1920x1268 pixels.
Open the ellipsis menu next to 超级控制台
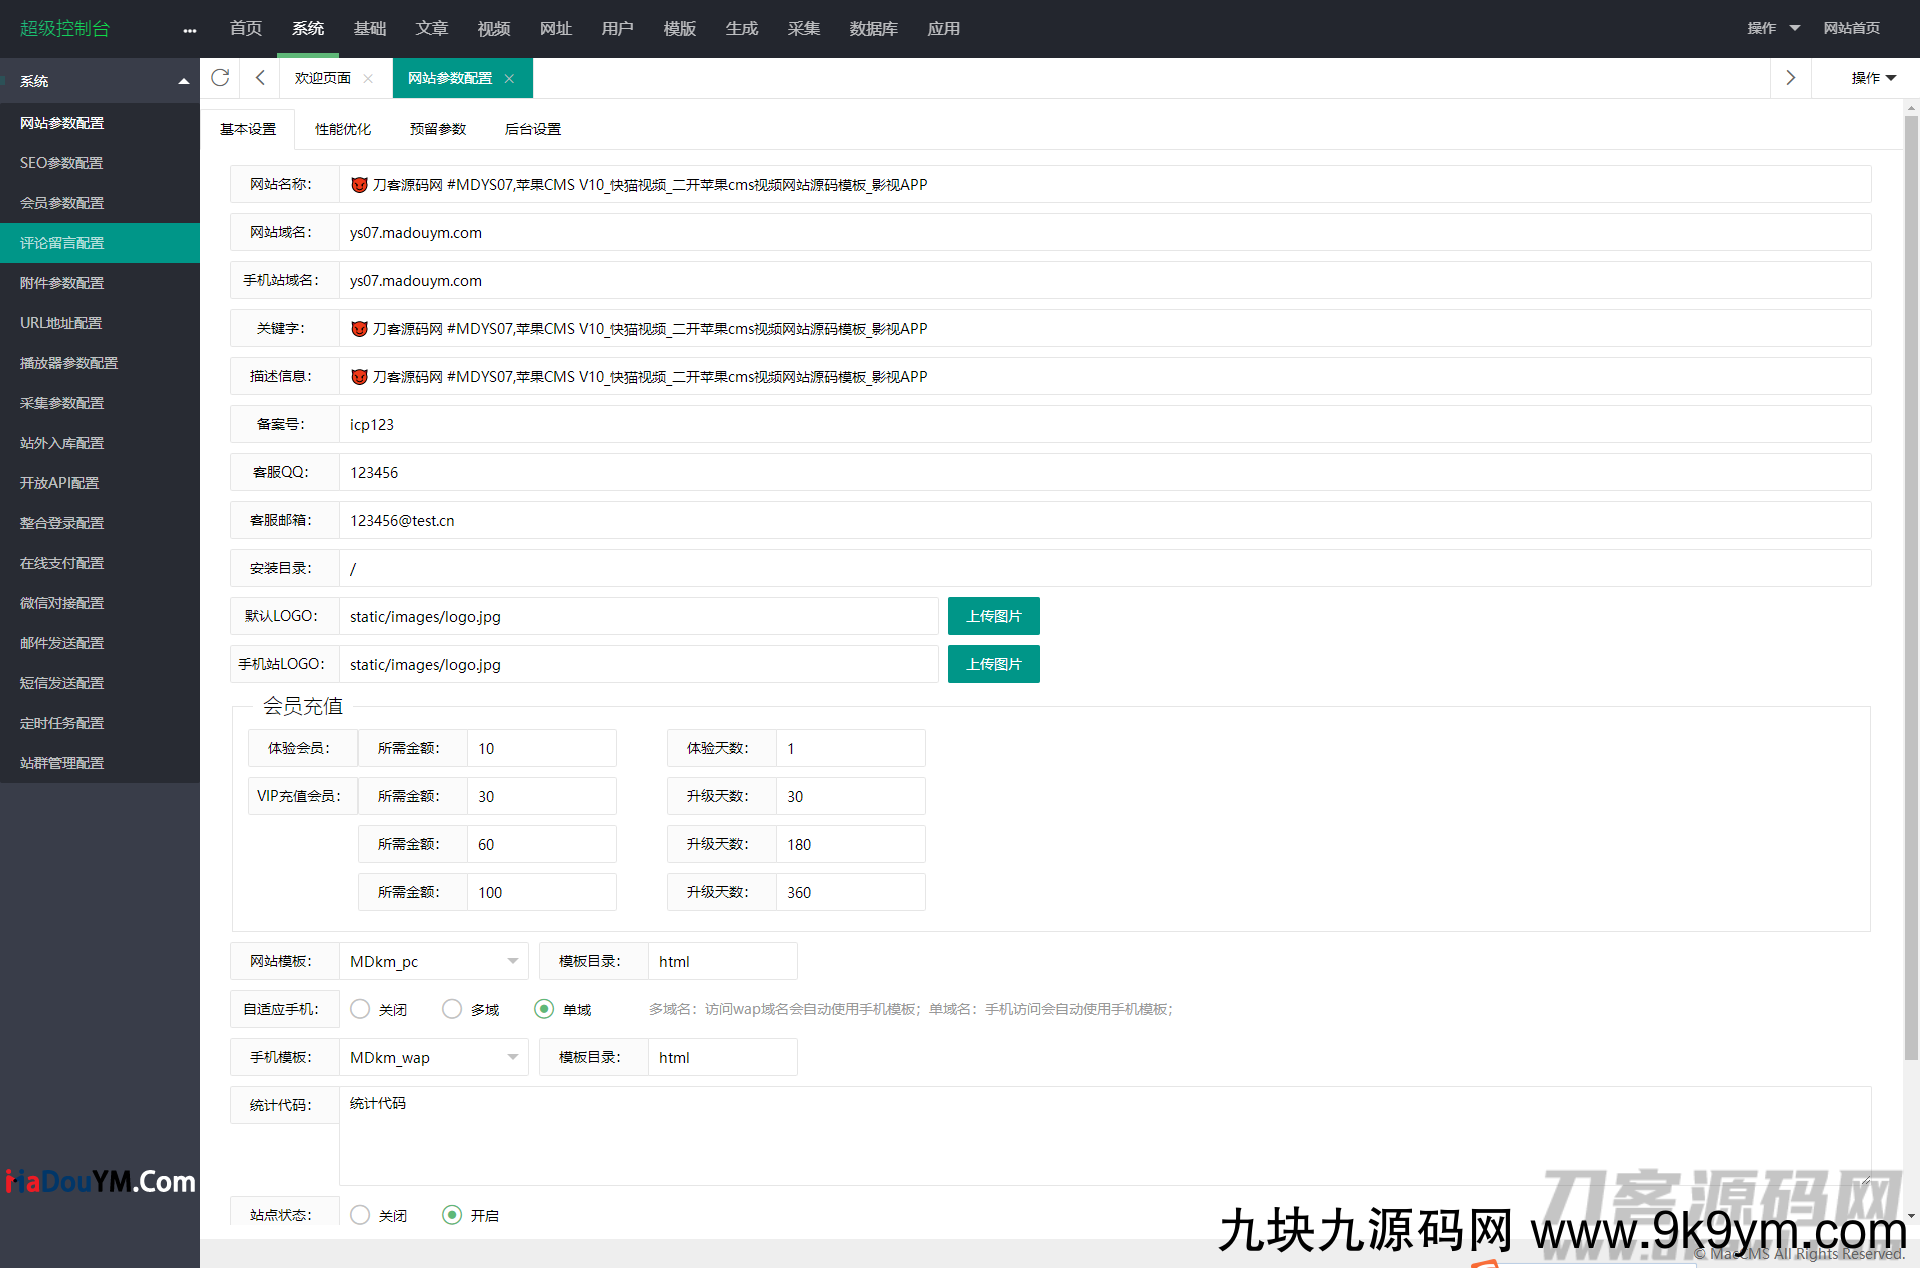189,28
